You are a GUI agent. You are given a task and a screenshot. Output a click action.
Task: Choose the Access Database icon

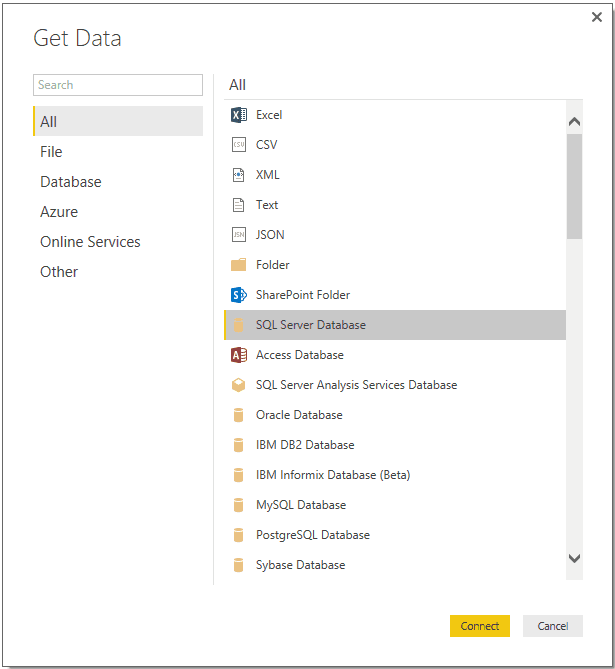click(x=239, y=355)
